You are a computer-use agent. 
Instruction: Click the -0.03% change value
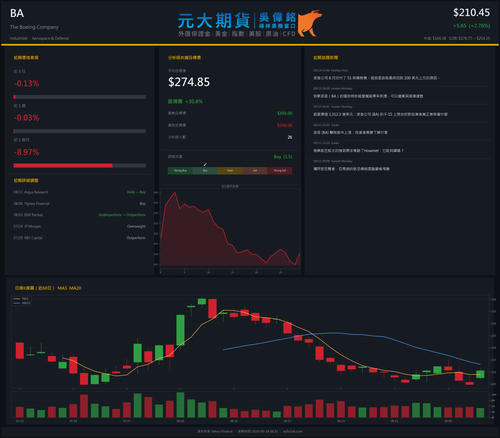point(26,118)
